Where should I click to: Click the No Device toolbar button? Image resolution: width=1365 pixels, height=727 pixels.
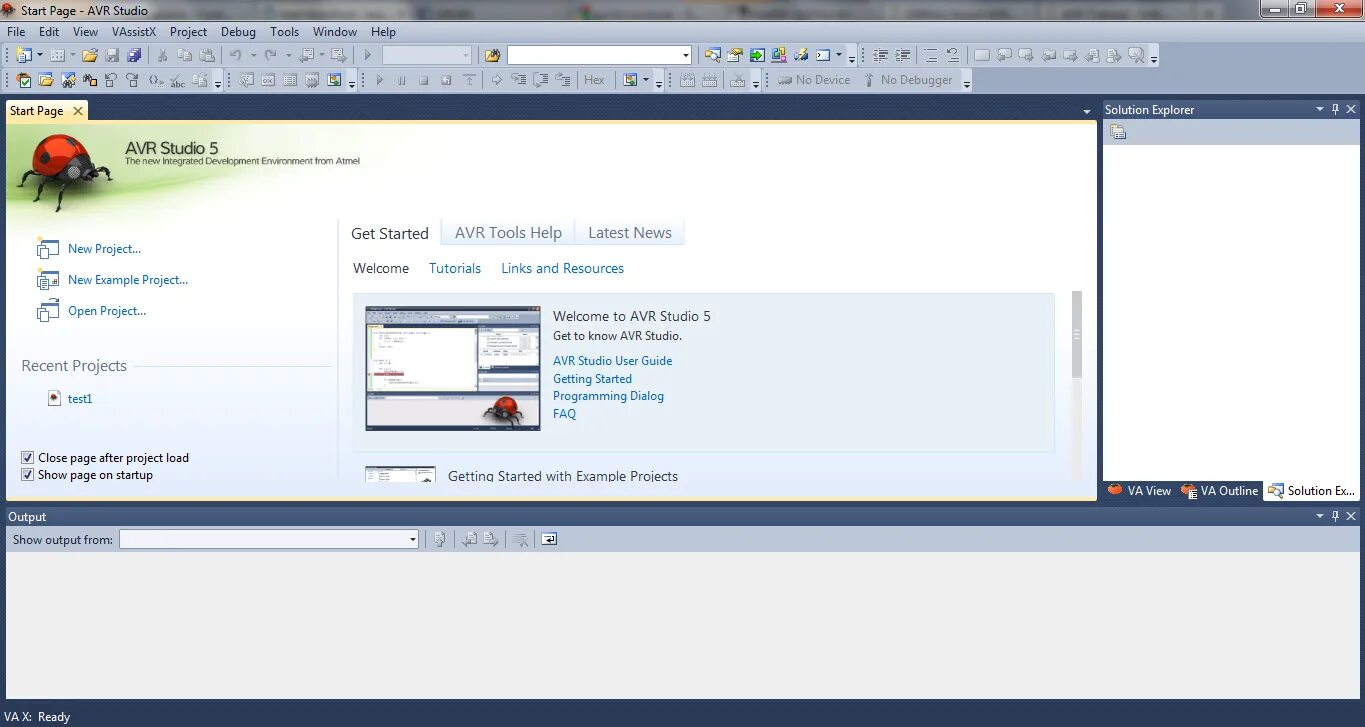(813, 80)
